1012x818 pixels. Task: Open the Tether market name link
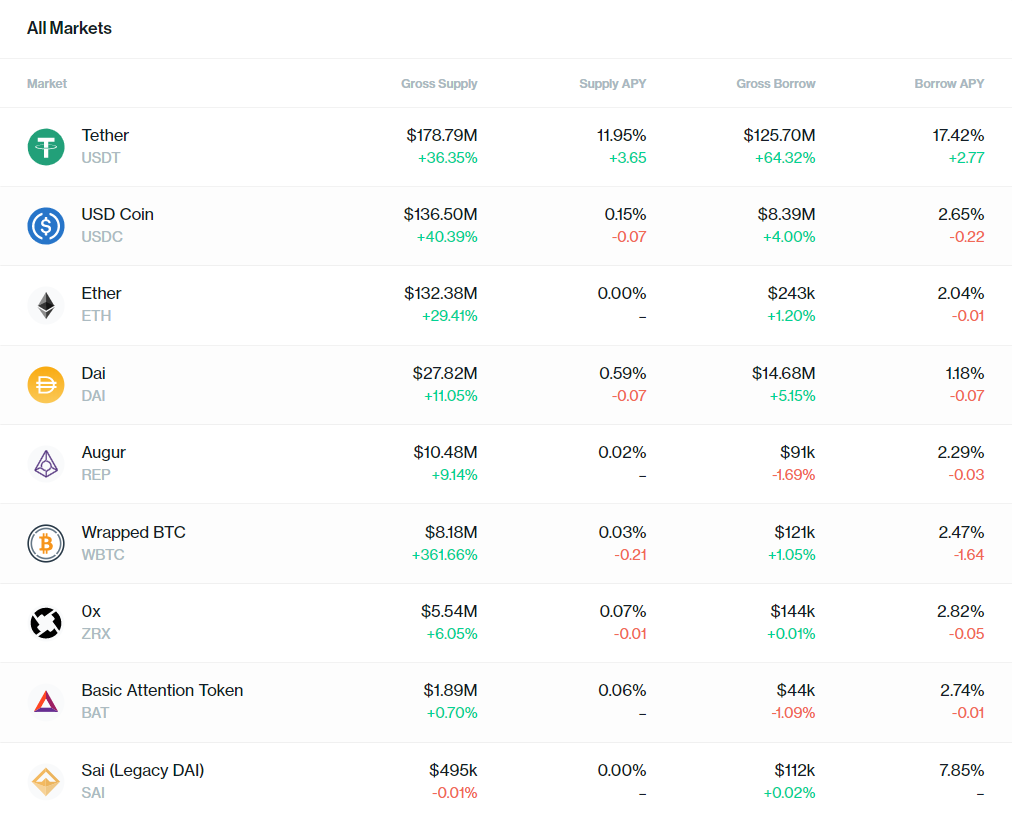point(105,136)
